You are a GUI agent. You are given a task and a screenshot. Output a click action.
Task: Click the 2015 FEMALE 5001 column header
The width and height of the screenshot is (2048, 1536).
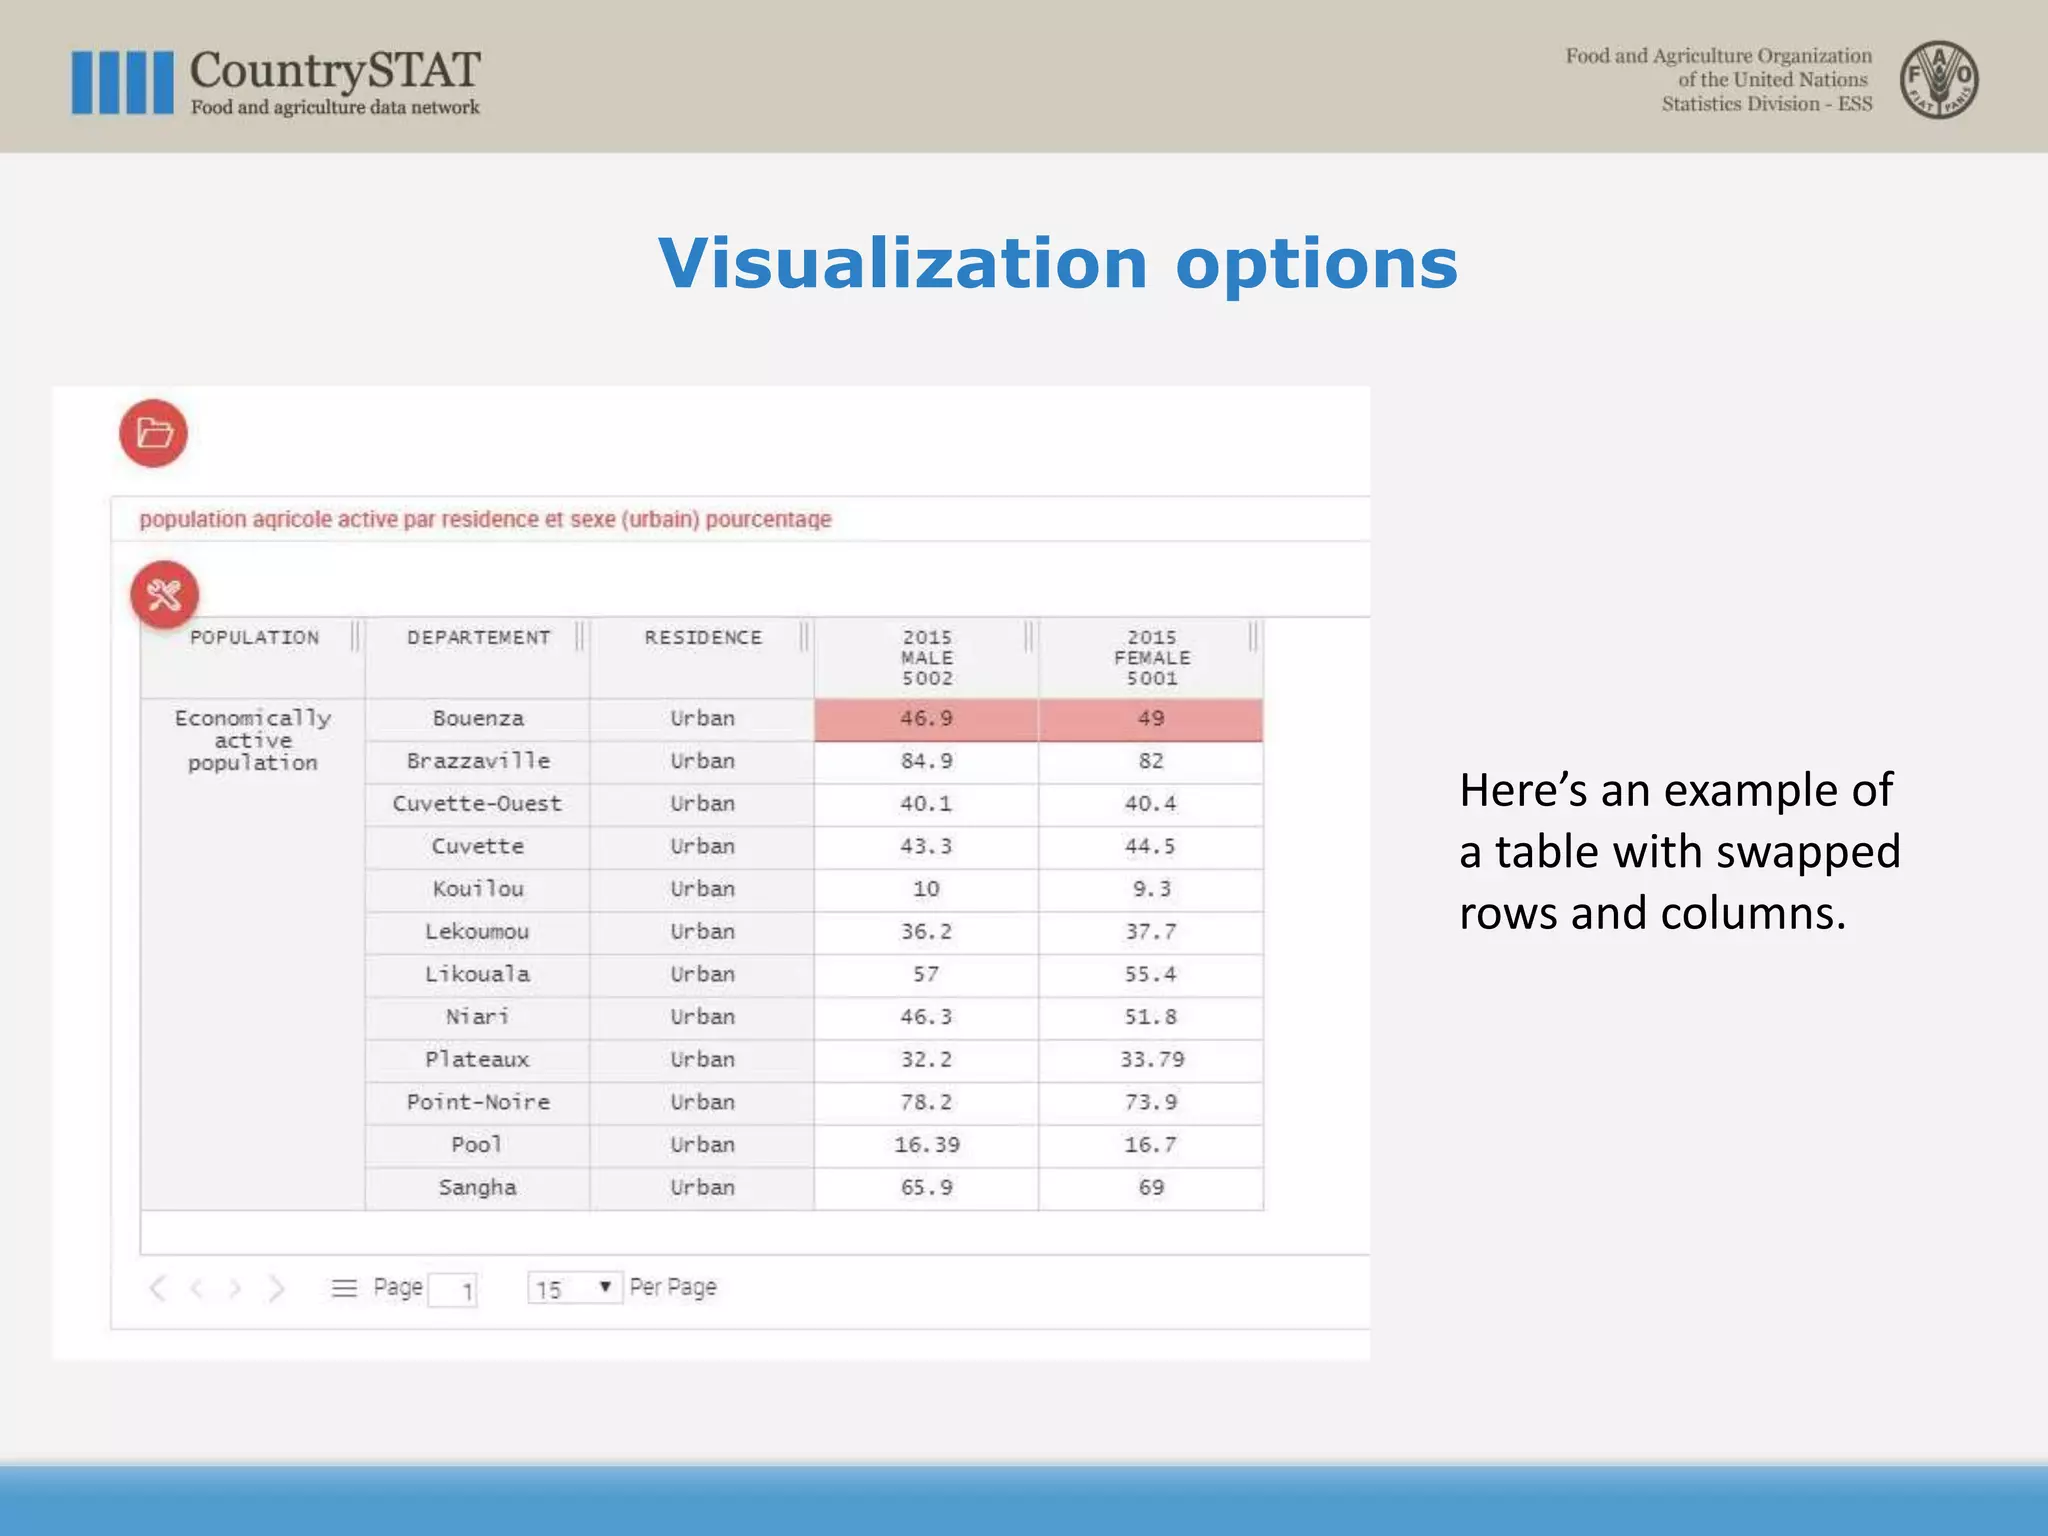1152,657
